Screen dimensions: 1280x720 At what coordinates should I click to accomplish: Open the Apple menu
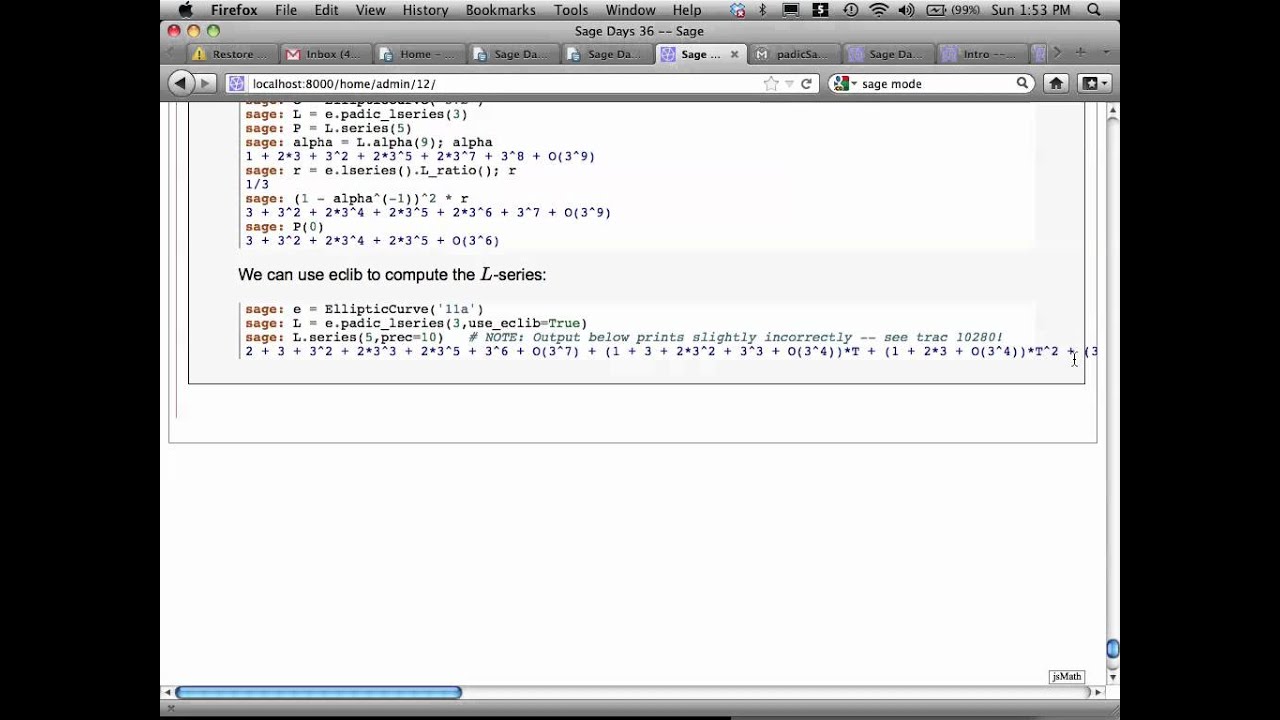tap(184, 10)
